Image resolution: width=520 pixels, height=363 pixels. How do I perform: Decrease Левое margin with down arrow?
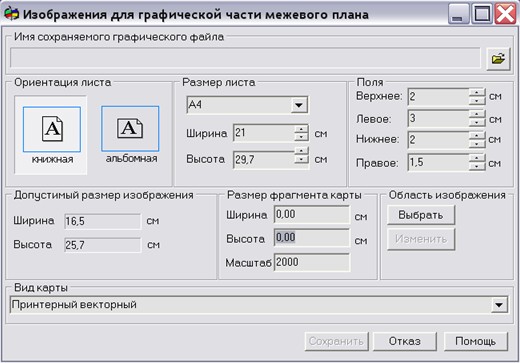[x=477, y=122]
